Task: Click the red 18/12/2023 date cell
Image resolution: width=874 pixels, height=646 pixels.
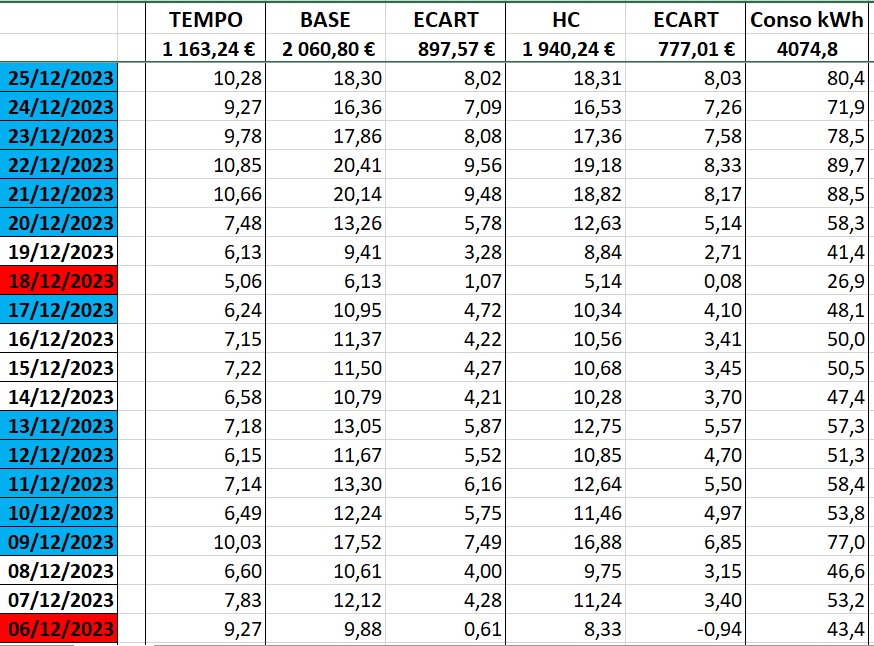Action: coord(60,281)
